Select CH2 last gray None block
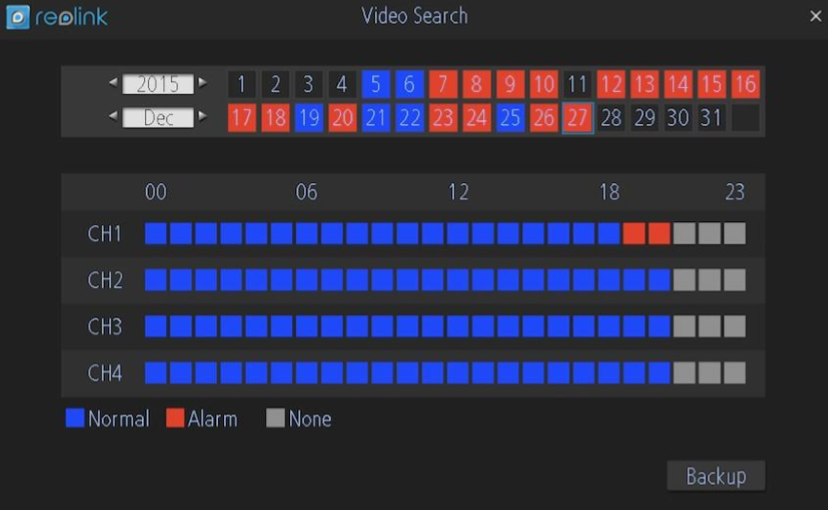828x510 pixels. click(x=735, y=280)
